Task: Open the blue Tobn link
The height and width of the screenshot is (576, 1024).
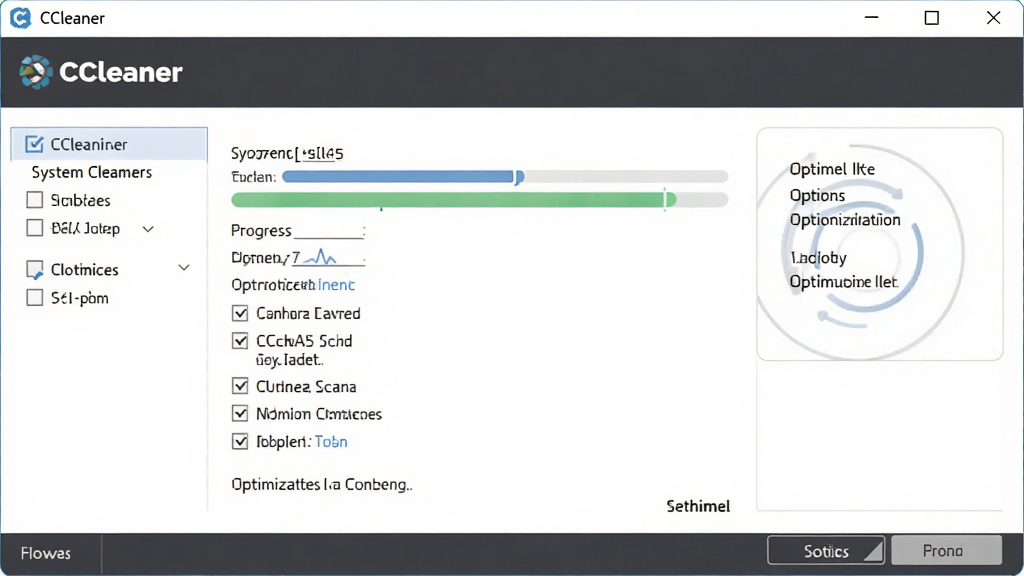Action: coord(331,442)
